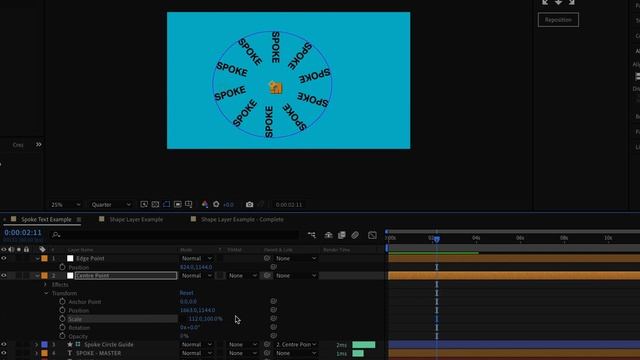Collapse the Centre Point layer twirl
The width and height of the screenshot is (640, 360).
point(37,276)
